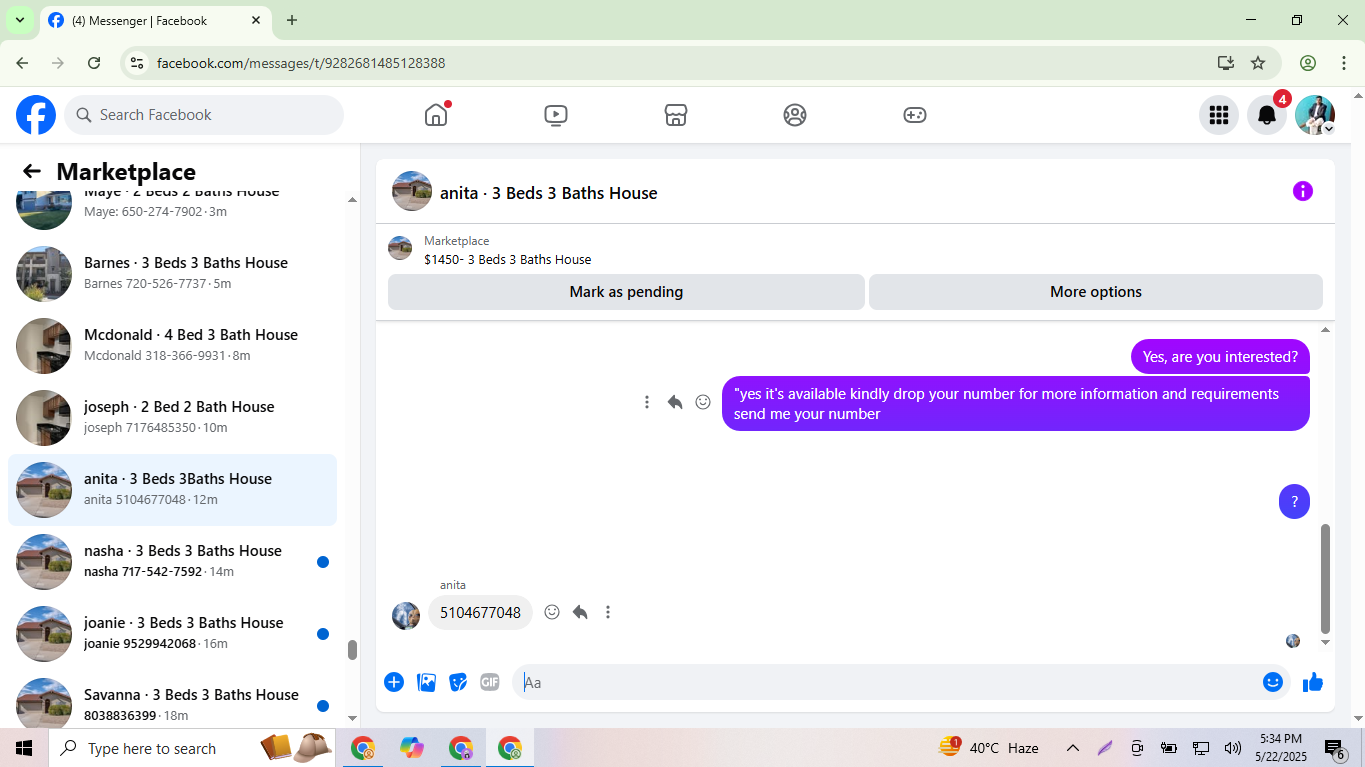Choose a GIF from the composer
This screenshot has width=1365, height=767.
(490, 682)
